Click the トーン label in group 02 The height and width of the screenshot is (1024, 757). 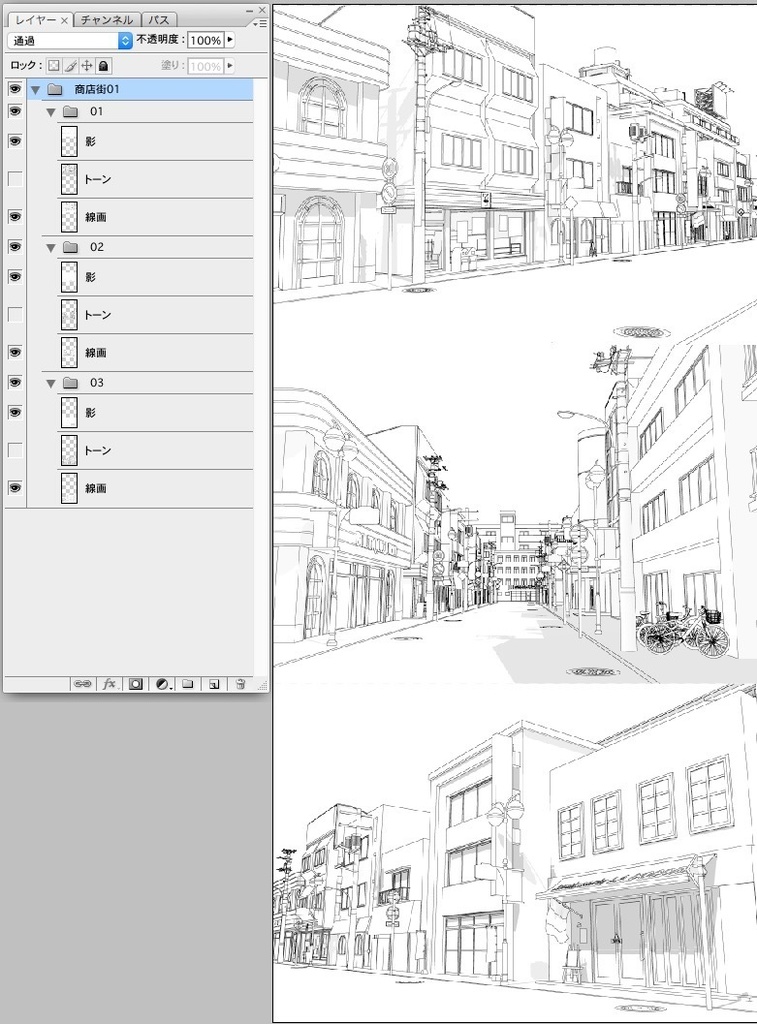[x=97, y=315]
